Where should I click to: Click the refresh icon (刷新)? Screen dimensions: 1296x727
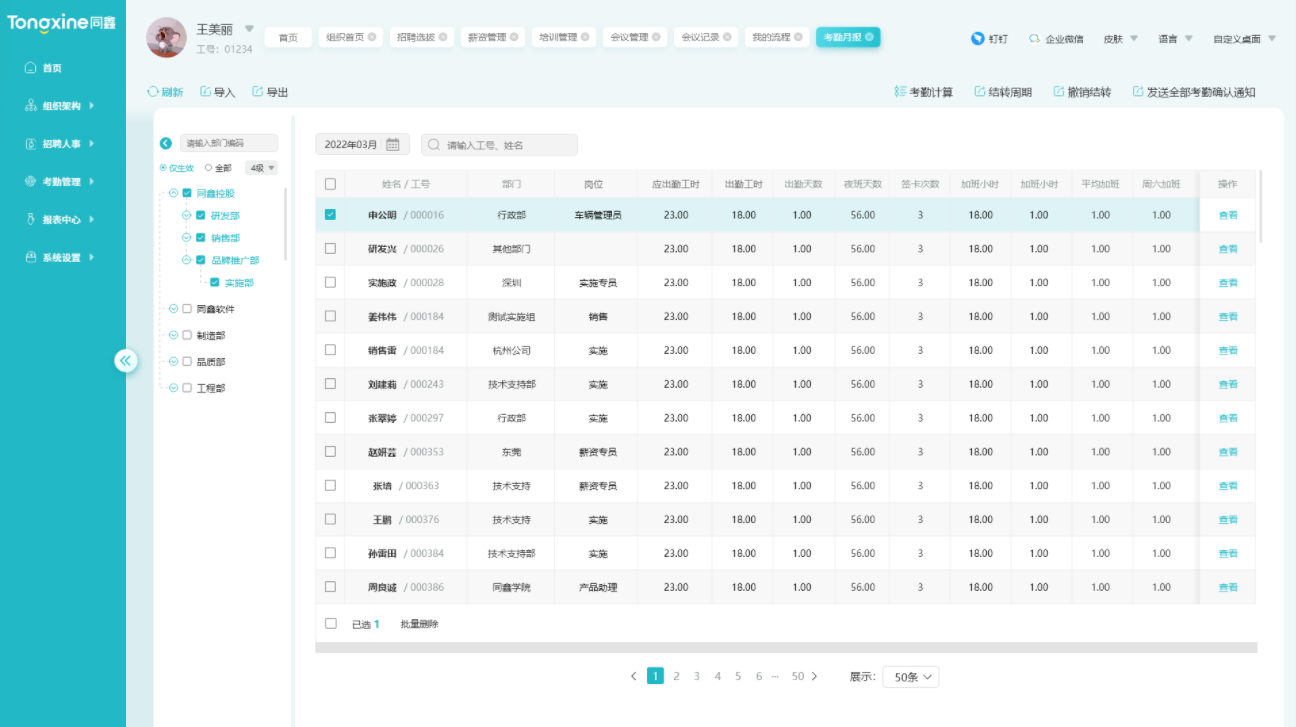153,92
